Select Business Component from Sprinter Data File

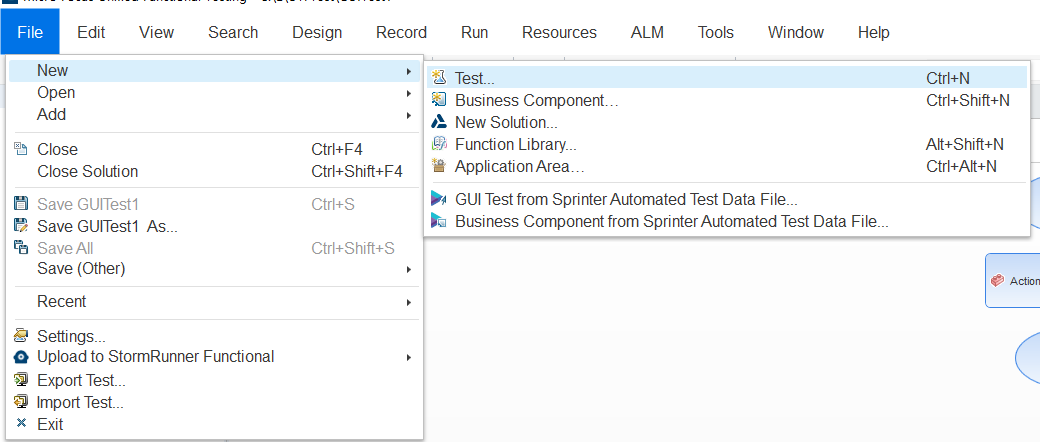[671, 221]
